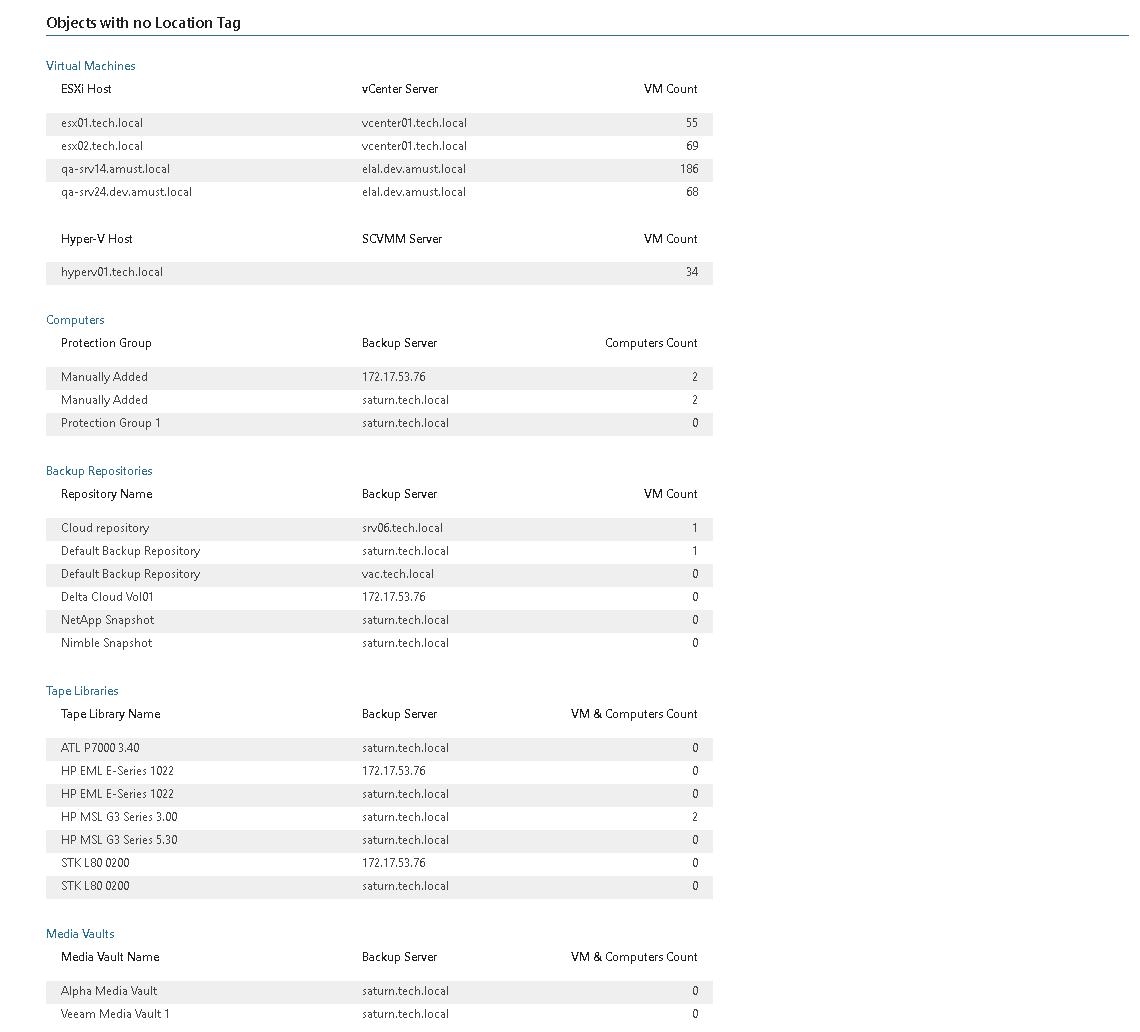Click vac.tech.local backup server cell
Image resolution: width=1140 pixels, height=1032 pixels.
(398, 574)
